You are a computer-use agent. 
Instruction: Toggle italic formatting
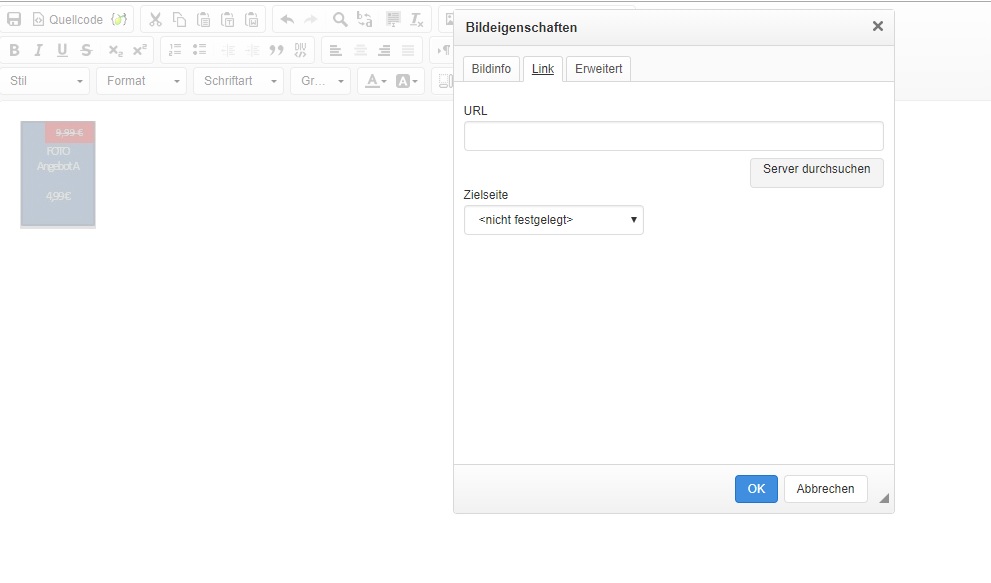pyautogui.click(x=38, y=50)
